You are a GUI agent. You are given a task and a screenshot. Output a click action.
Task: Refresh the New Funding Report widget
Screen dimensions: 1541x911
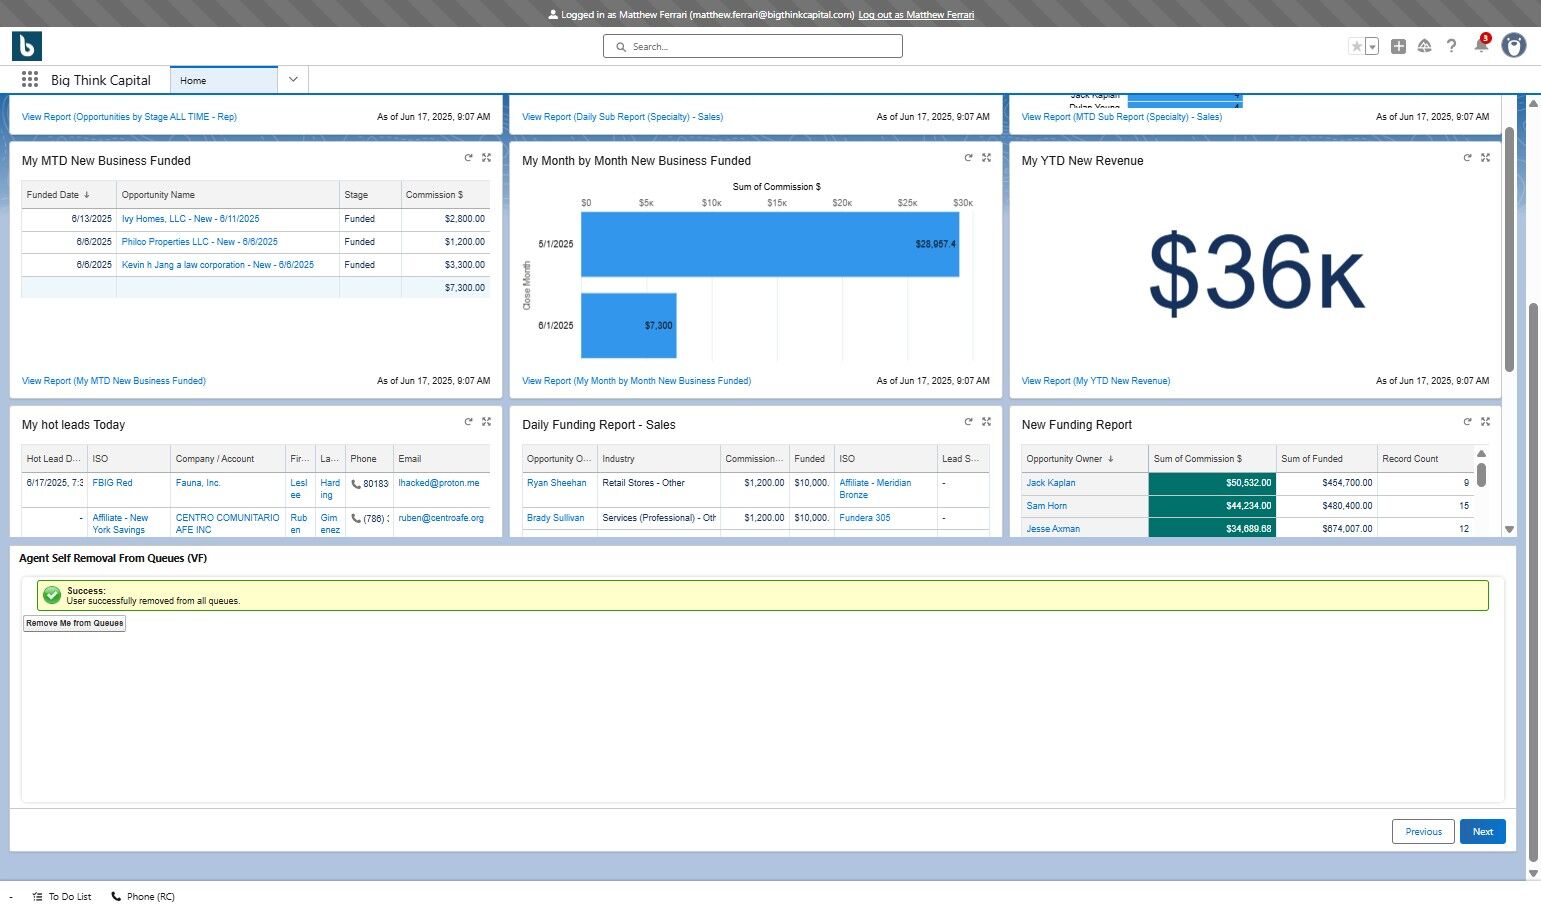tap(1467, 422)
